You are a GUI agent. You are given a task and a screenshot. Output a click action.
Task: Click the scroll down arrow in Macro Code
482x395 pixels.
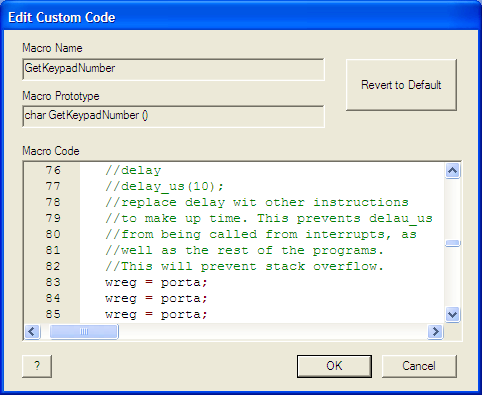tap(453, 314)
